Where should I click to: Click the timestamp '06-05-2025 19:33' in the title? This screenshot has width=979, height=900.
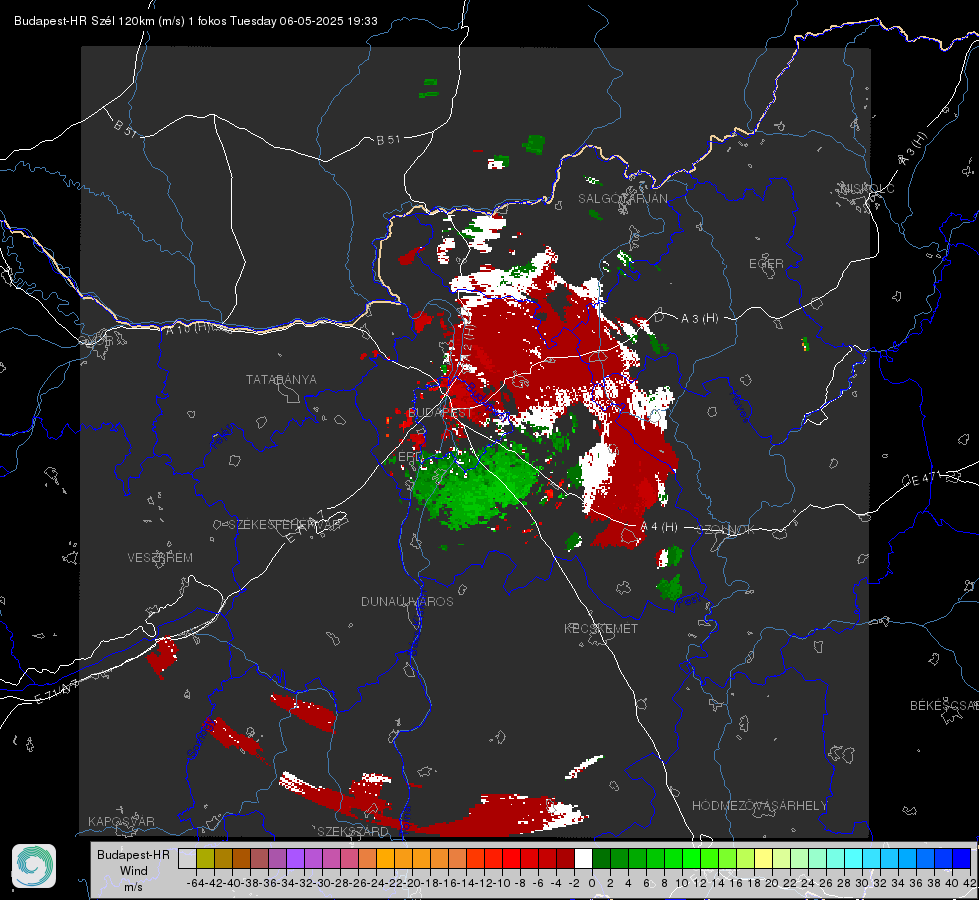(x=328, y=21)
